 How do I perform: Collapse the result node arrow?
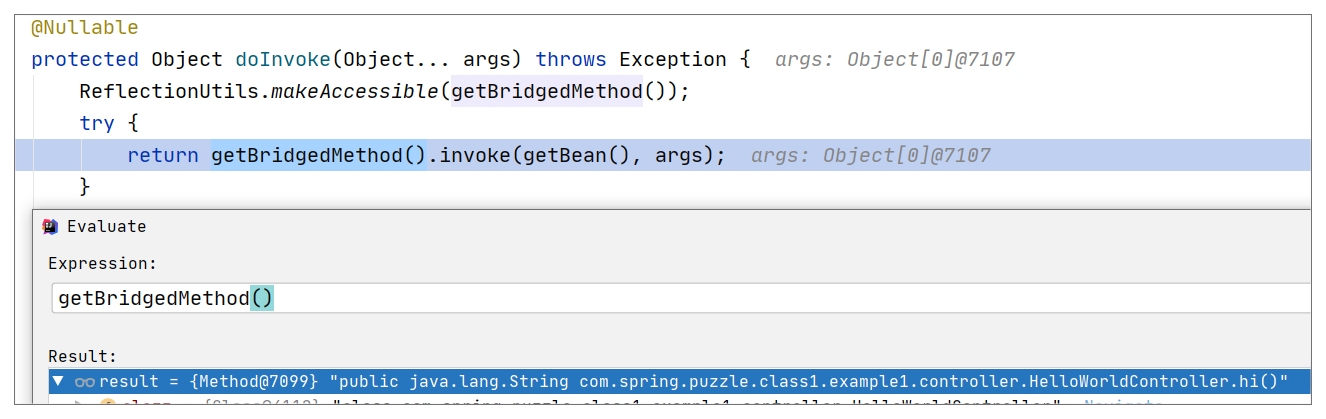(58, 382)
